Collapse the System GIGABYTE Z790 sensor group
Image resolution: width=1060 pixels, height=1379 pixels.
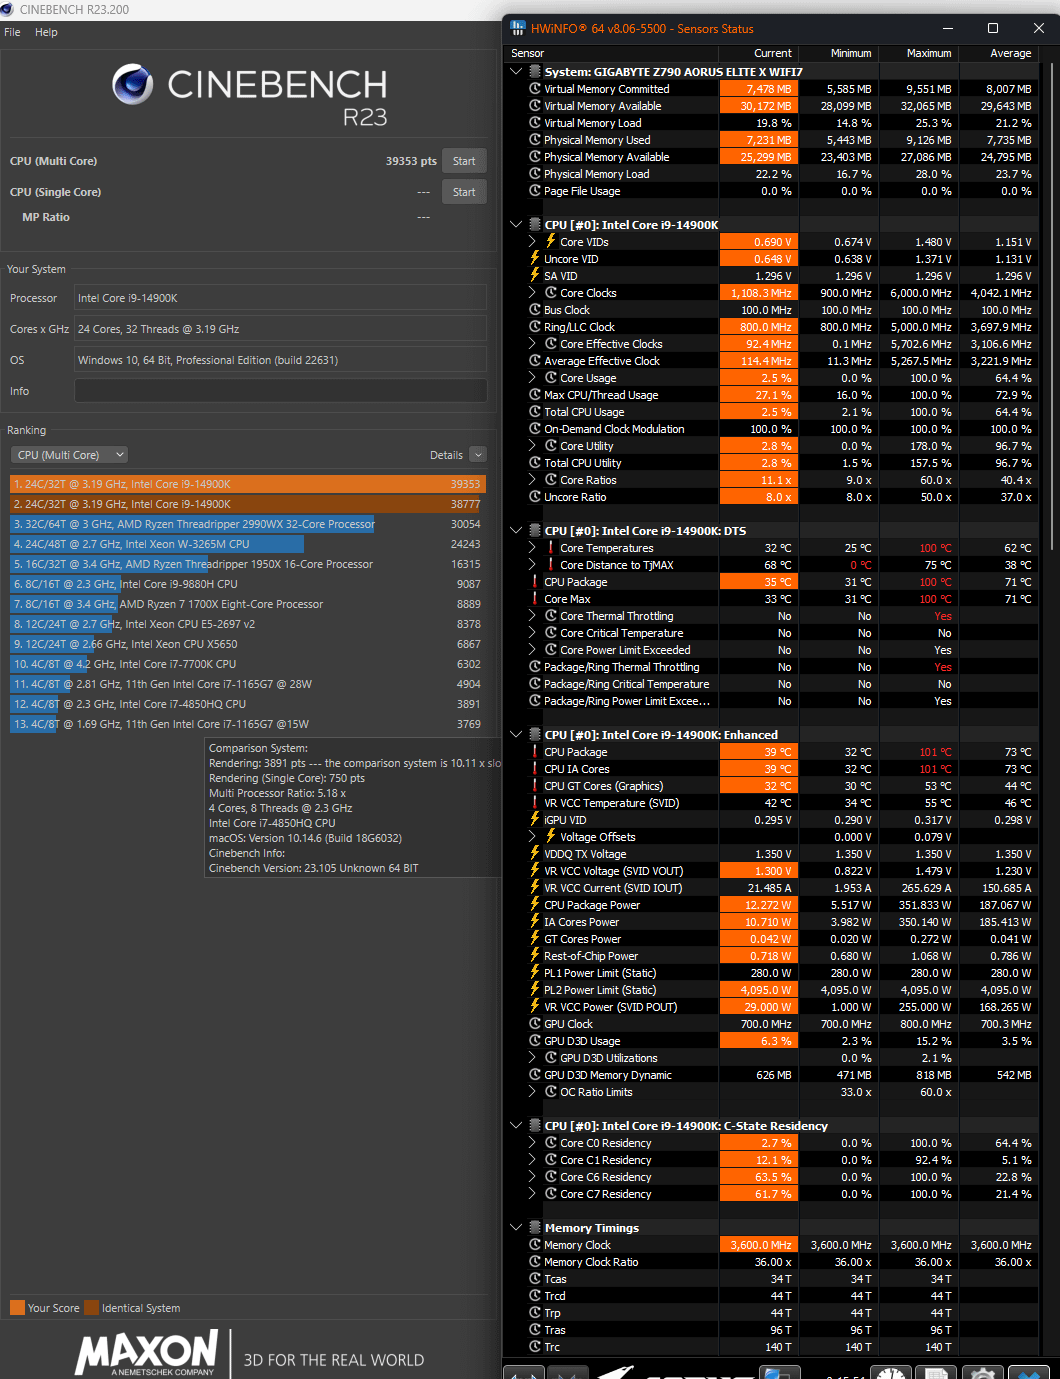click(x=516, y=72)
